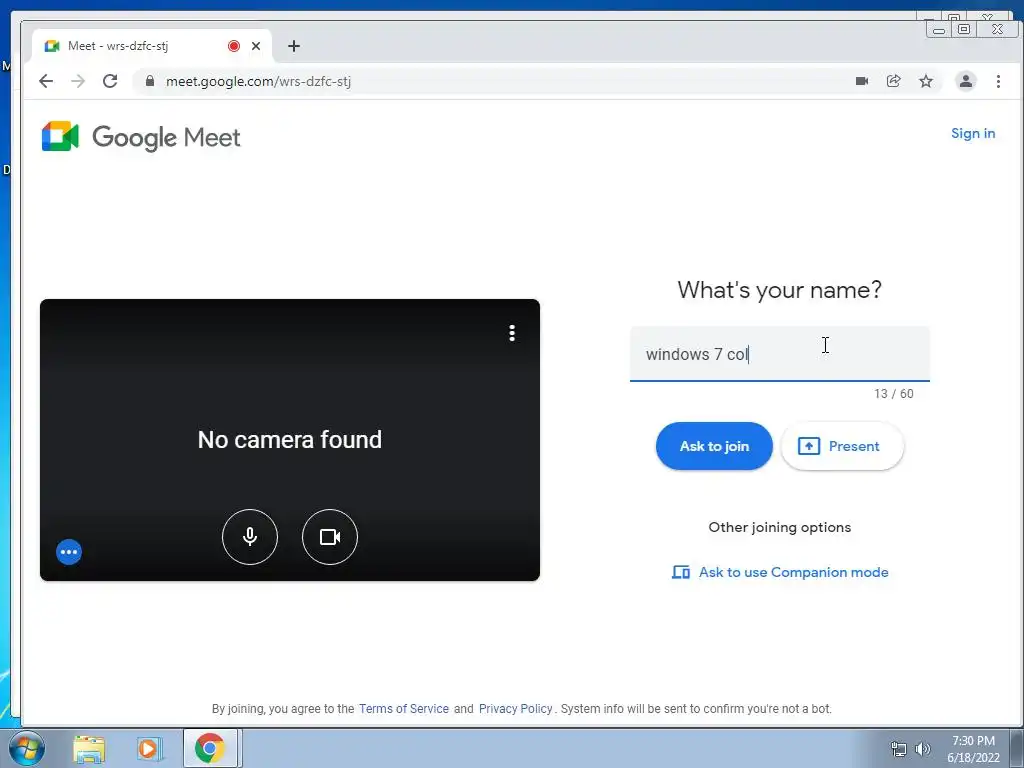Open Ask to use Companion mode link
1024x768 pixels.
780,572
